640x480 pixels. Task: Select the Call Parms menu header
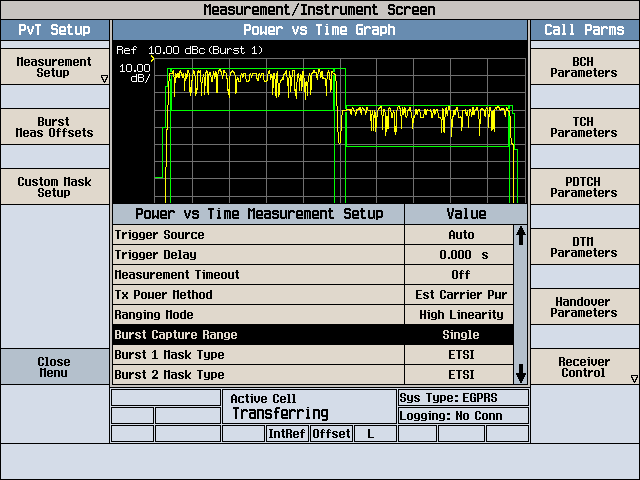tap(584, 30)
